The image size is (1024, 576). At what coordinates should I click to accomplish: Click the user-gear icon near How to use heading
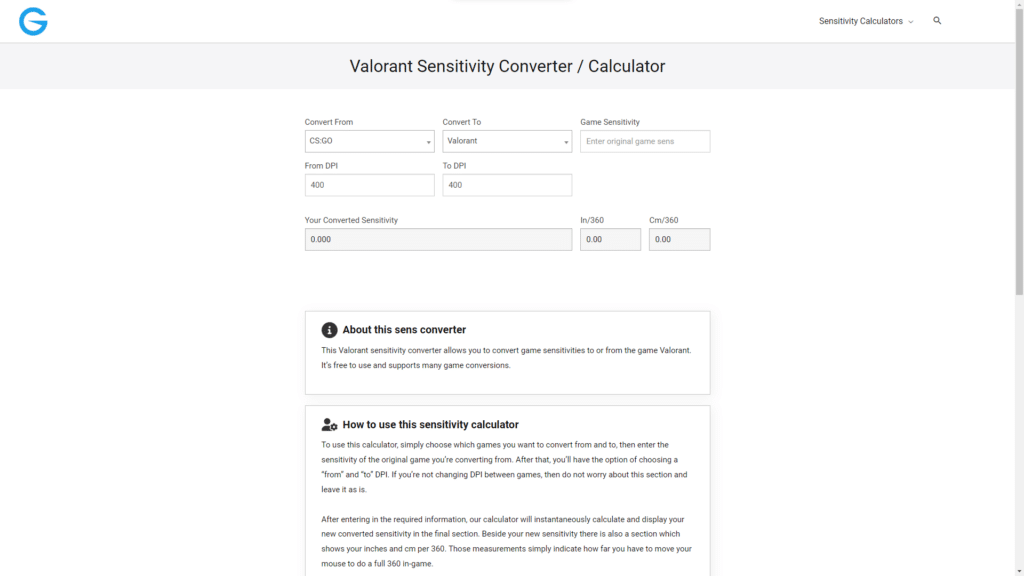pos(329,423)
